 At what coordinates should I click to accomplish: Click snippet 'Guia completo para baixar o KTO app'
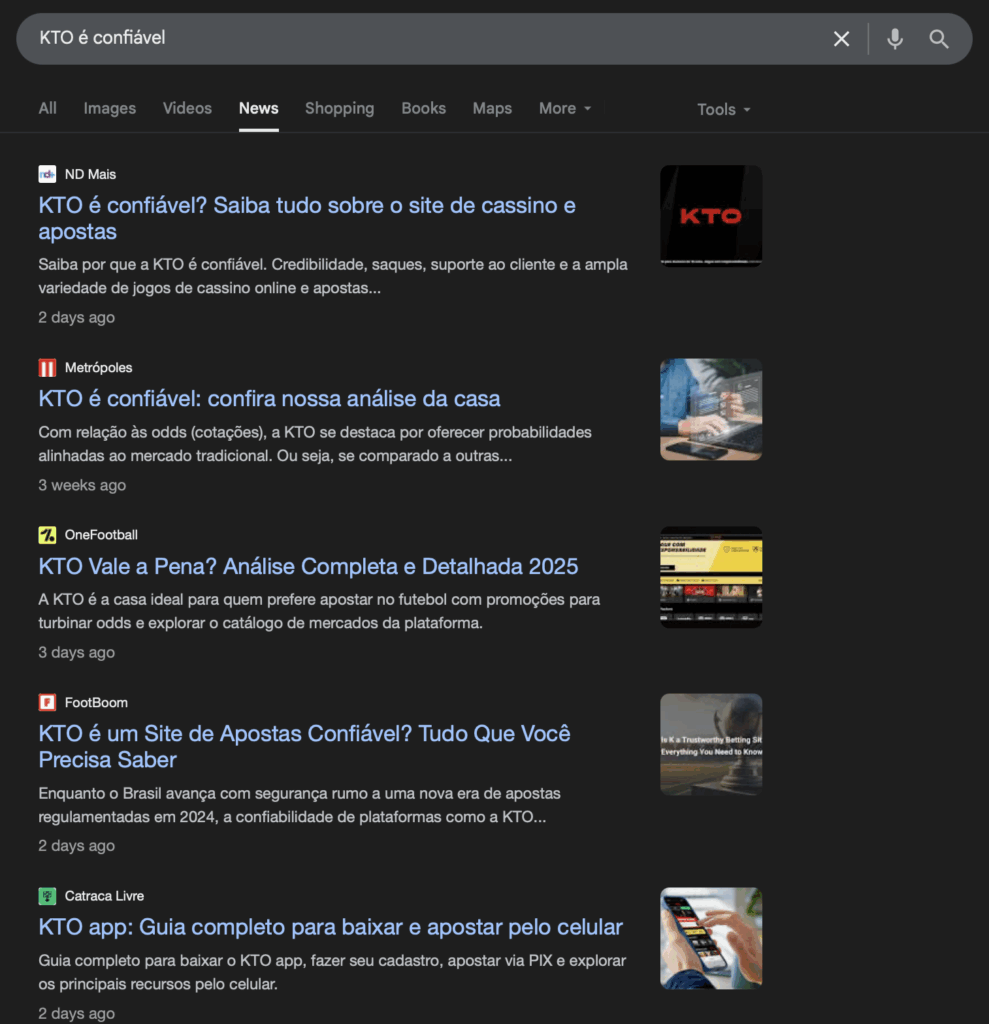click(332, 972)
